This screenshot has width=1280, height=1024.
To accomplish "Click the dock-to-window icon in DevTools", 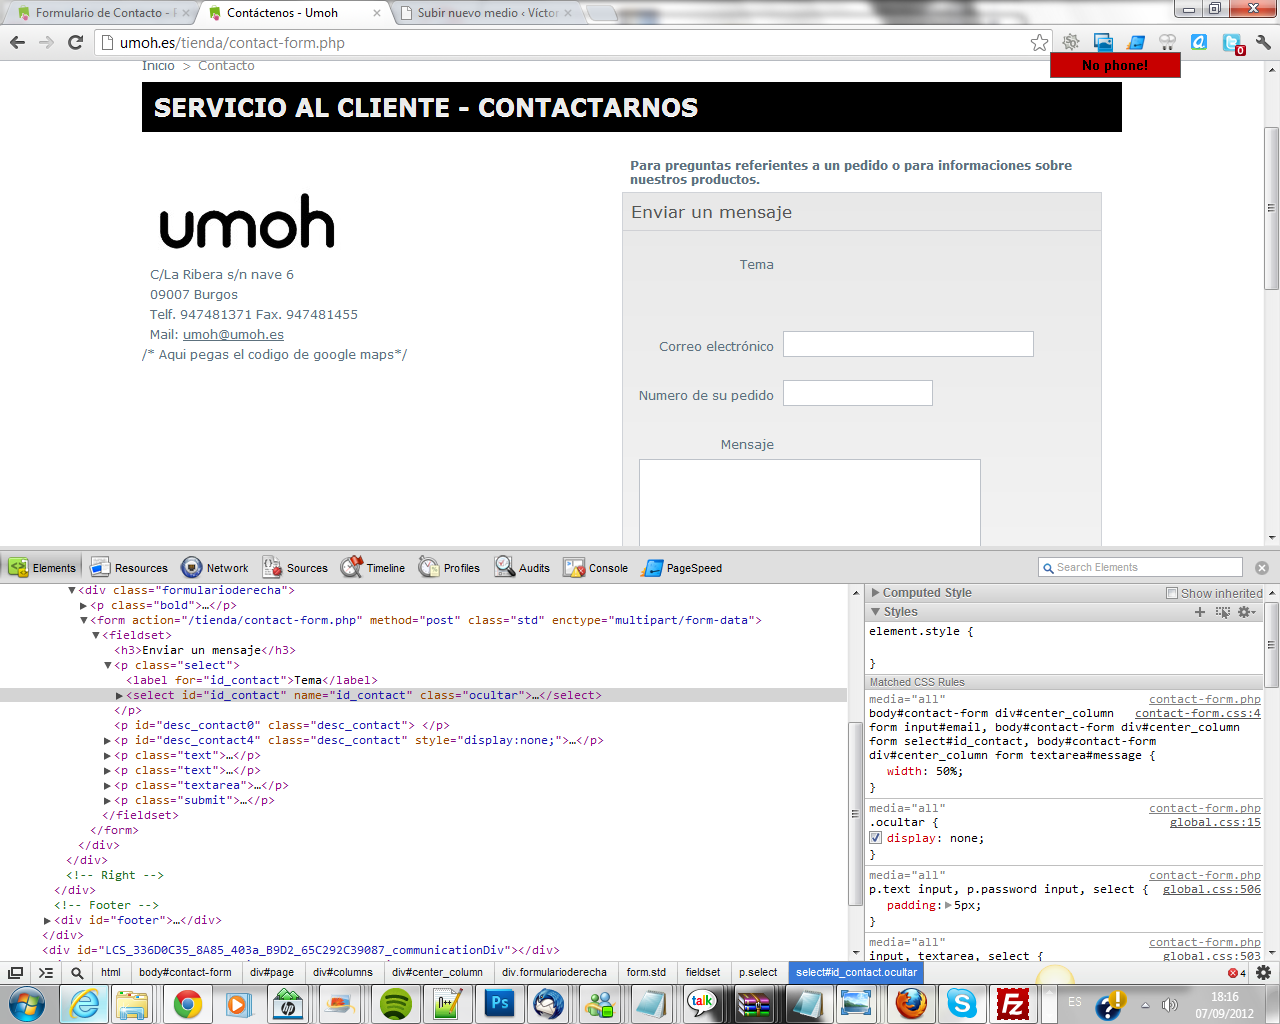I will pos(16,972).
